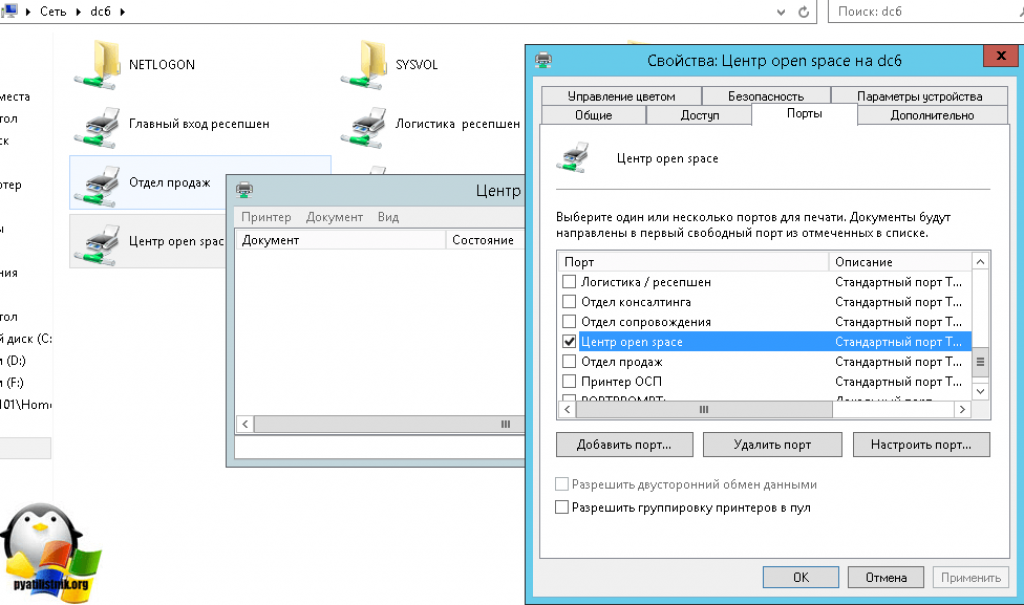Screen dimensions: 1024x605
Task: Click the Состояние column header in print queue
Action: [x=485, y=240]
